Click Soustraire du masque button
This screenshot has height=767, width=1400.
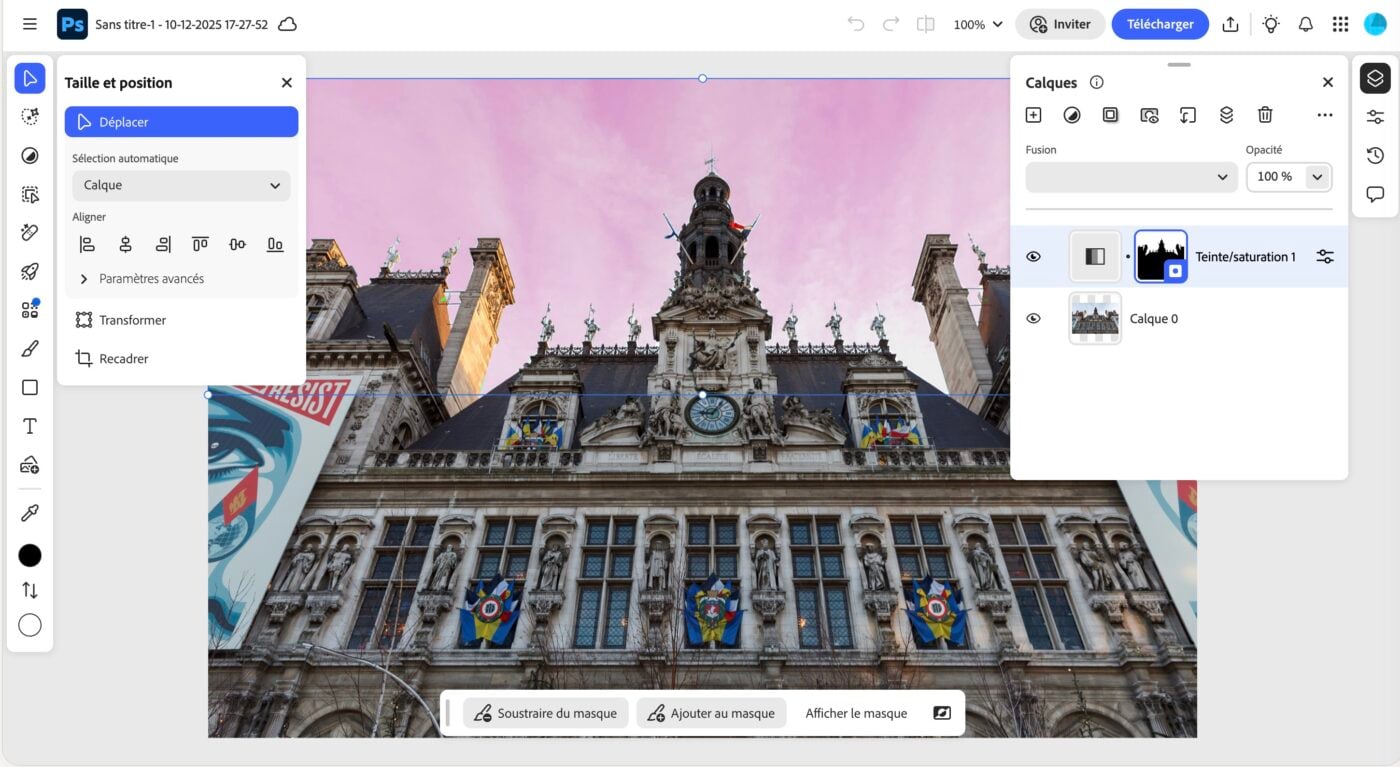click(x=546, y=713)
